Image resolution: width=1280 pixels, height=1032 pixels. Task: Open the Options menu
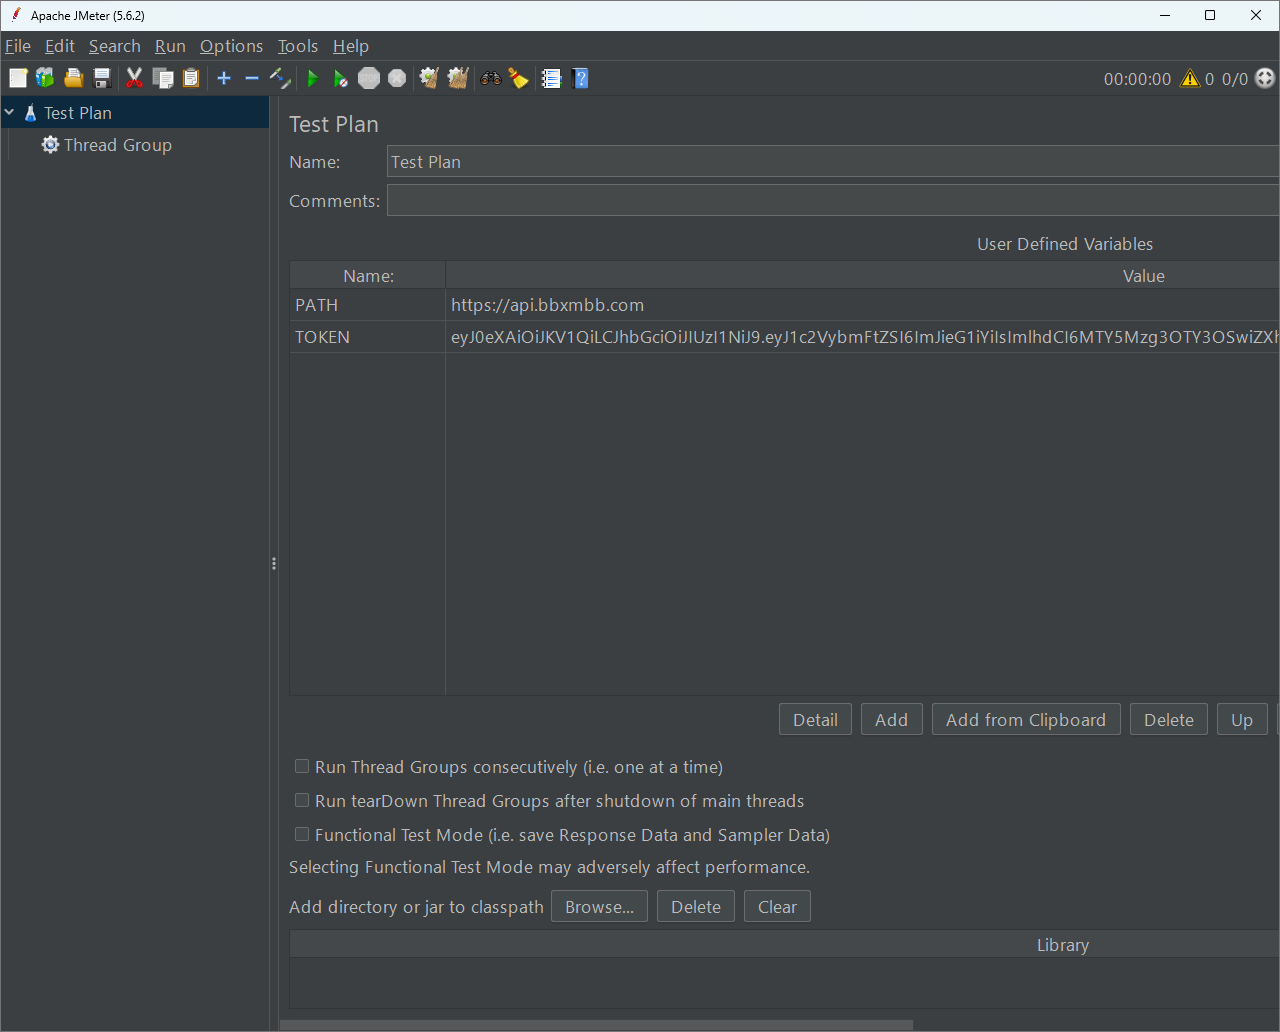coord(231,46)
